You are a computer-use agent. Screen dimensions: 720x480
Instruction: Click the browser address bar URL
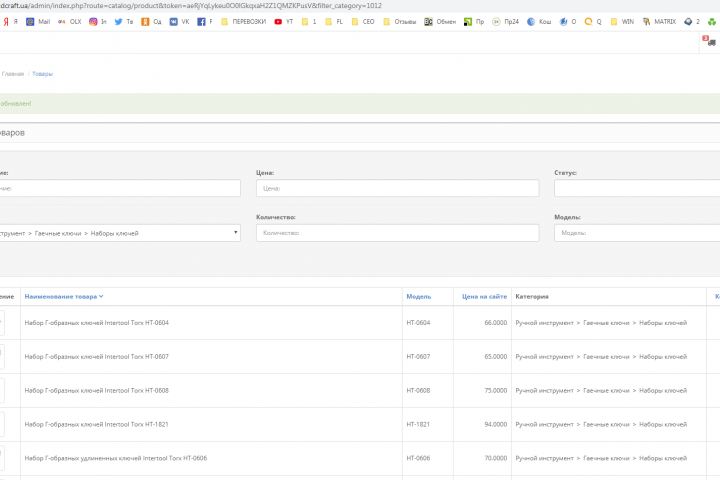tap(191, 6)
